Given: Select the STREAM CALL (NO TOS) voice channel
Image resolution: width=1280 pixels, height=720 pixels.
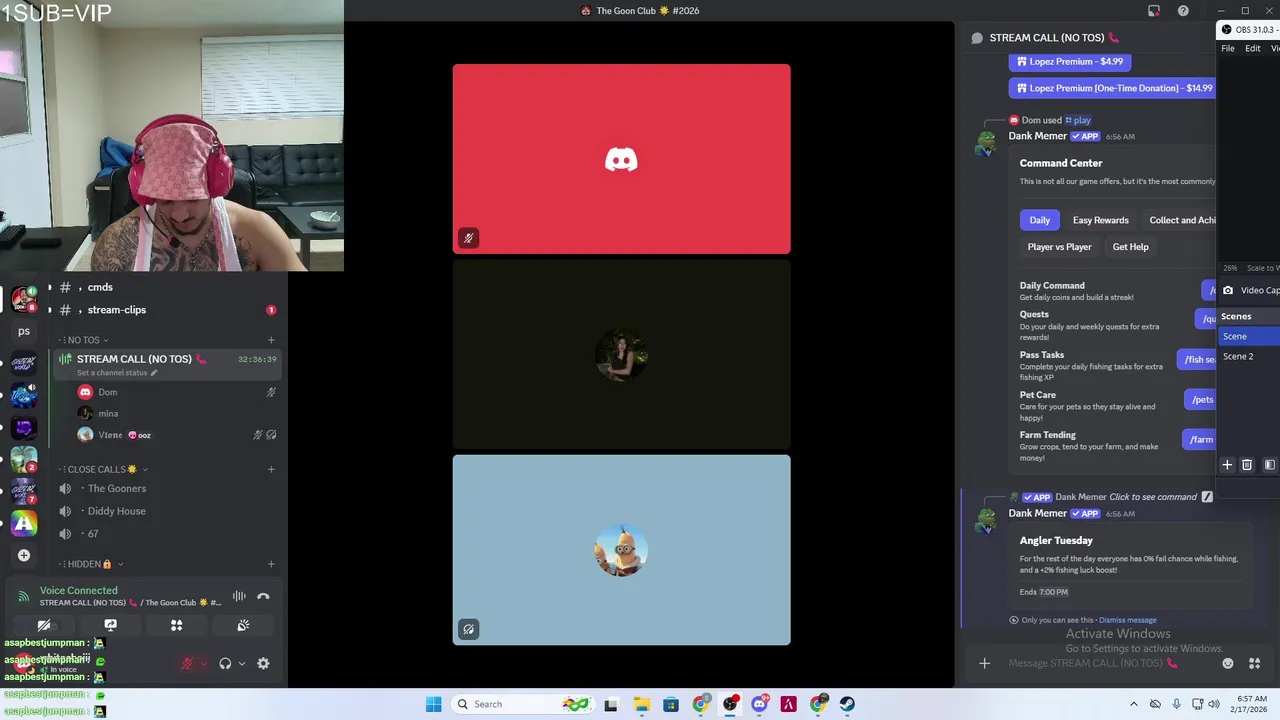Looking at the screenshot, I should point(168,364).
